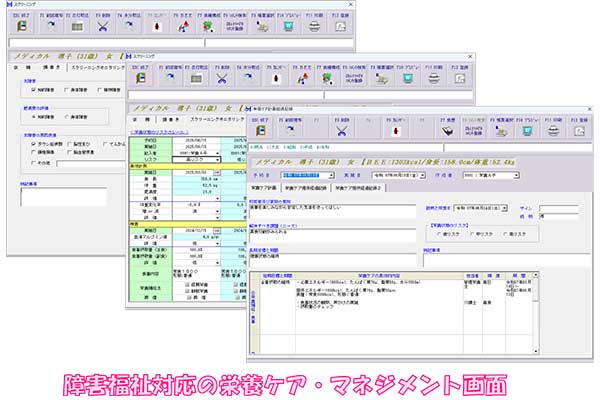Toggle その他 checkbox in back window

(x=33, y=163)
